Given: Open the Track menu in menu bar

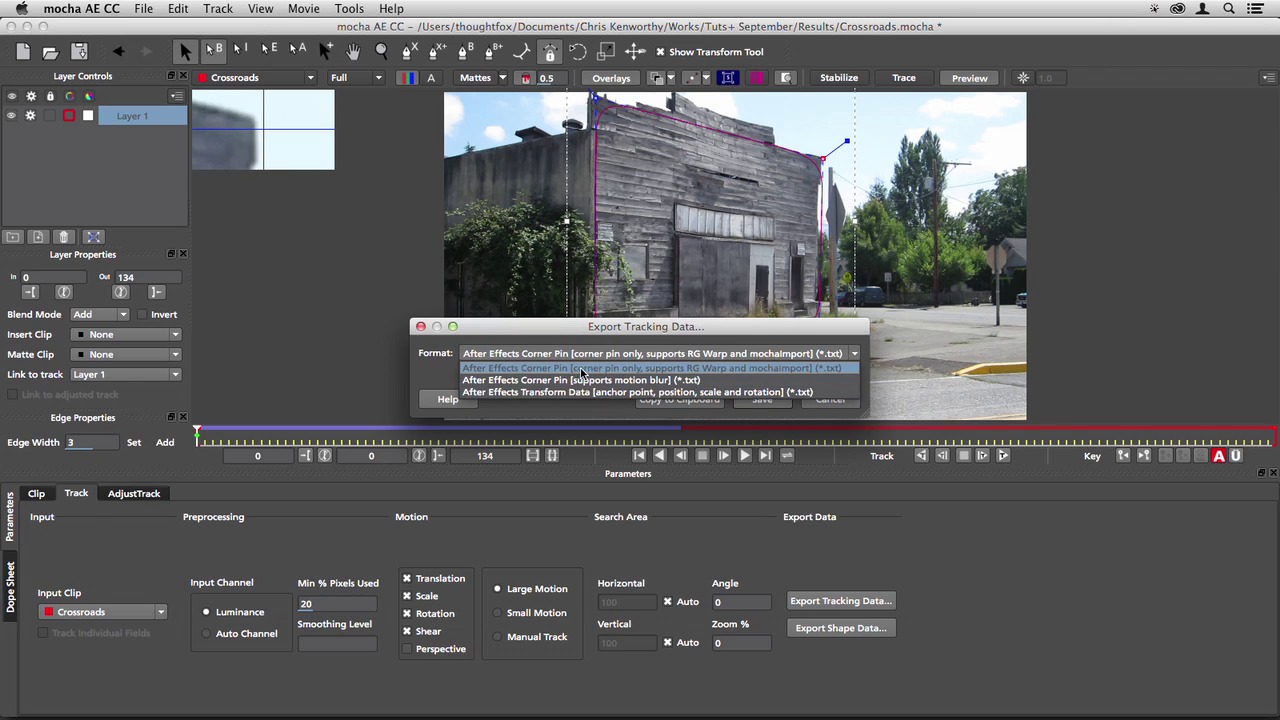Looking at the screenshot, I should point(217,9).
